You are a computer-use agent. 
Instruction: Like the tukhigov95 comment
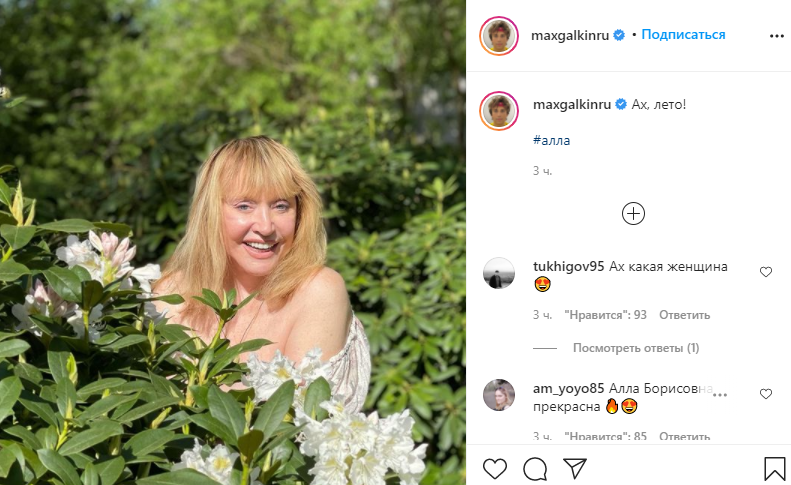[766, 271]
